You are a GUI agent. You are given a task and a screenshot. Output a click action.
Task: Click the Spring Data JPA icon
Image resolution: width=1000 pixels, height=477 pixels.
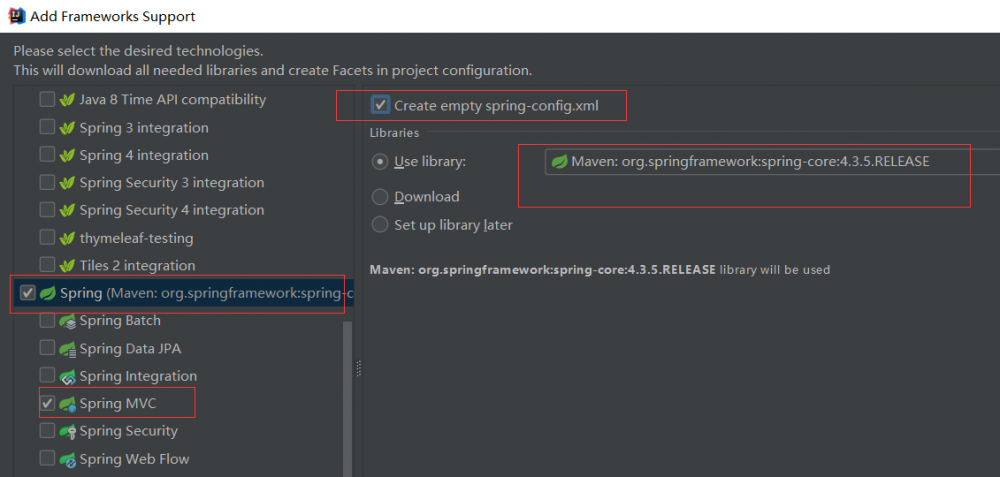pos(68,349)
